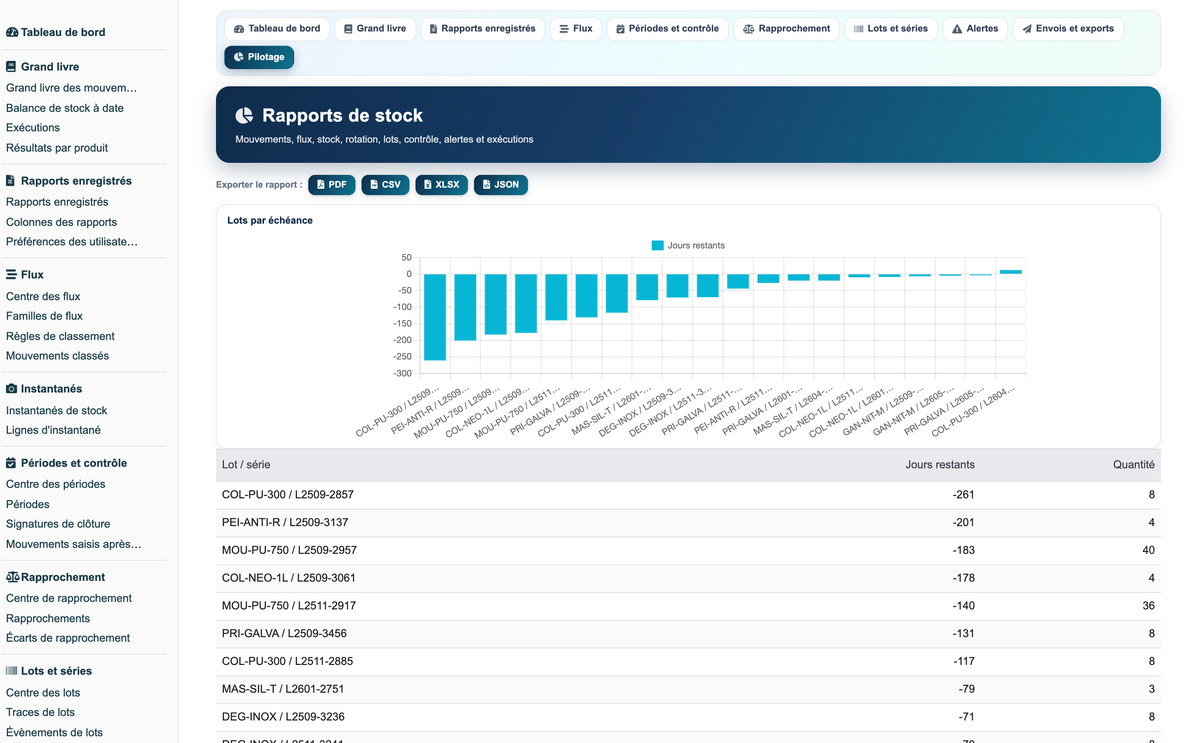Image resolution: width=1200 pixels, height=743 pixels.
Task: Open the Rapprochement top tab
Action: (x=787, y=29)
